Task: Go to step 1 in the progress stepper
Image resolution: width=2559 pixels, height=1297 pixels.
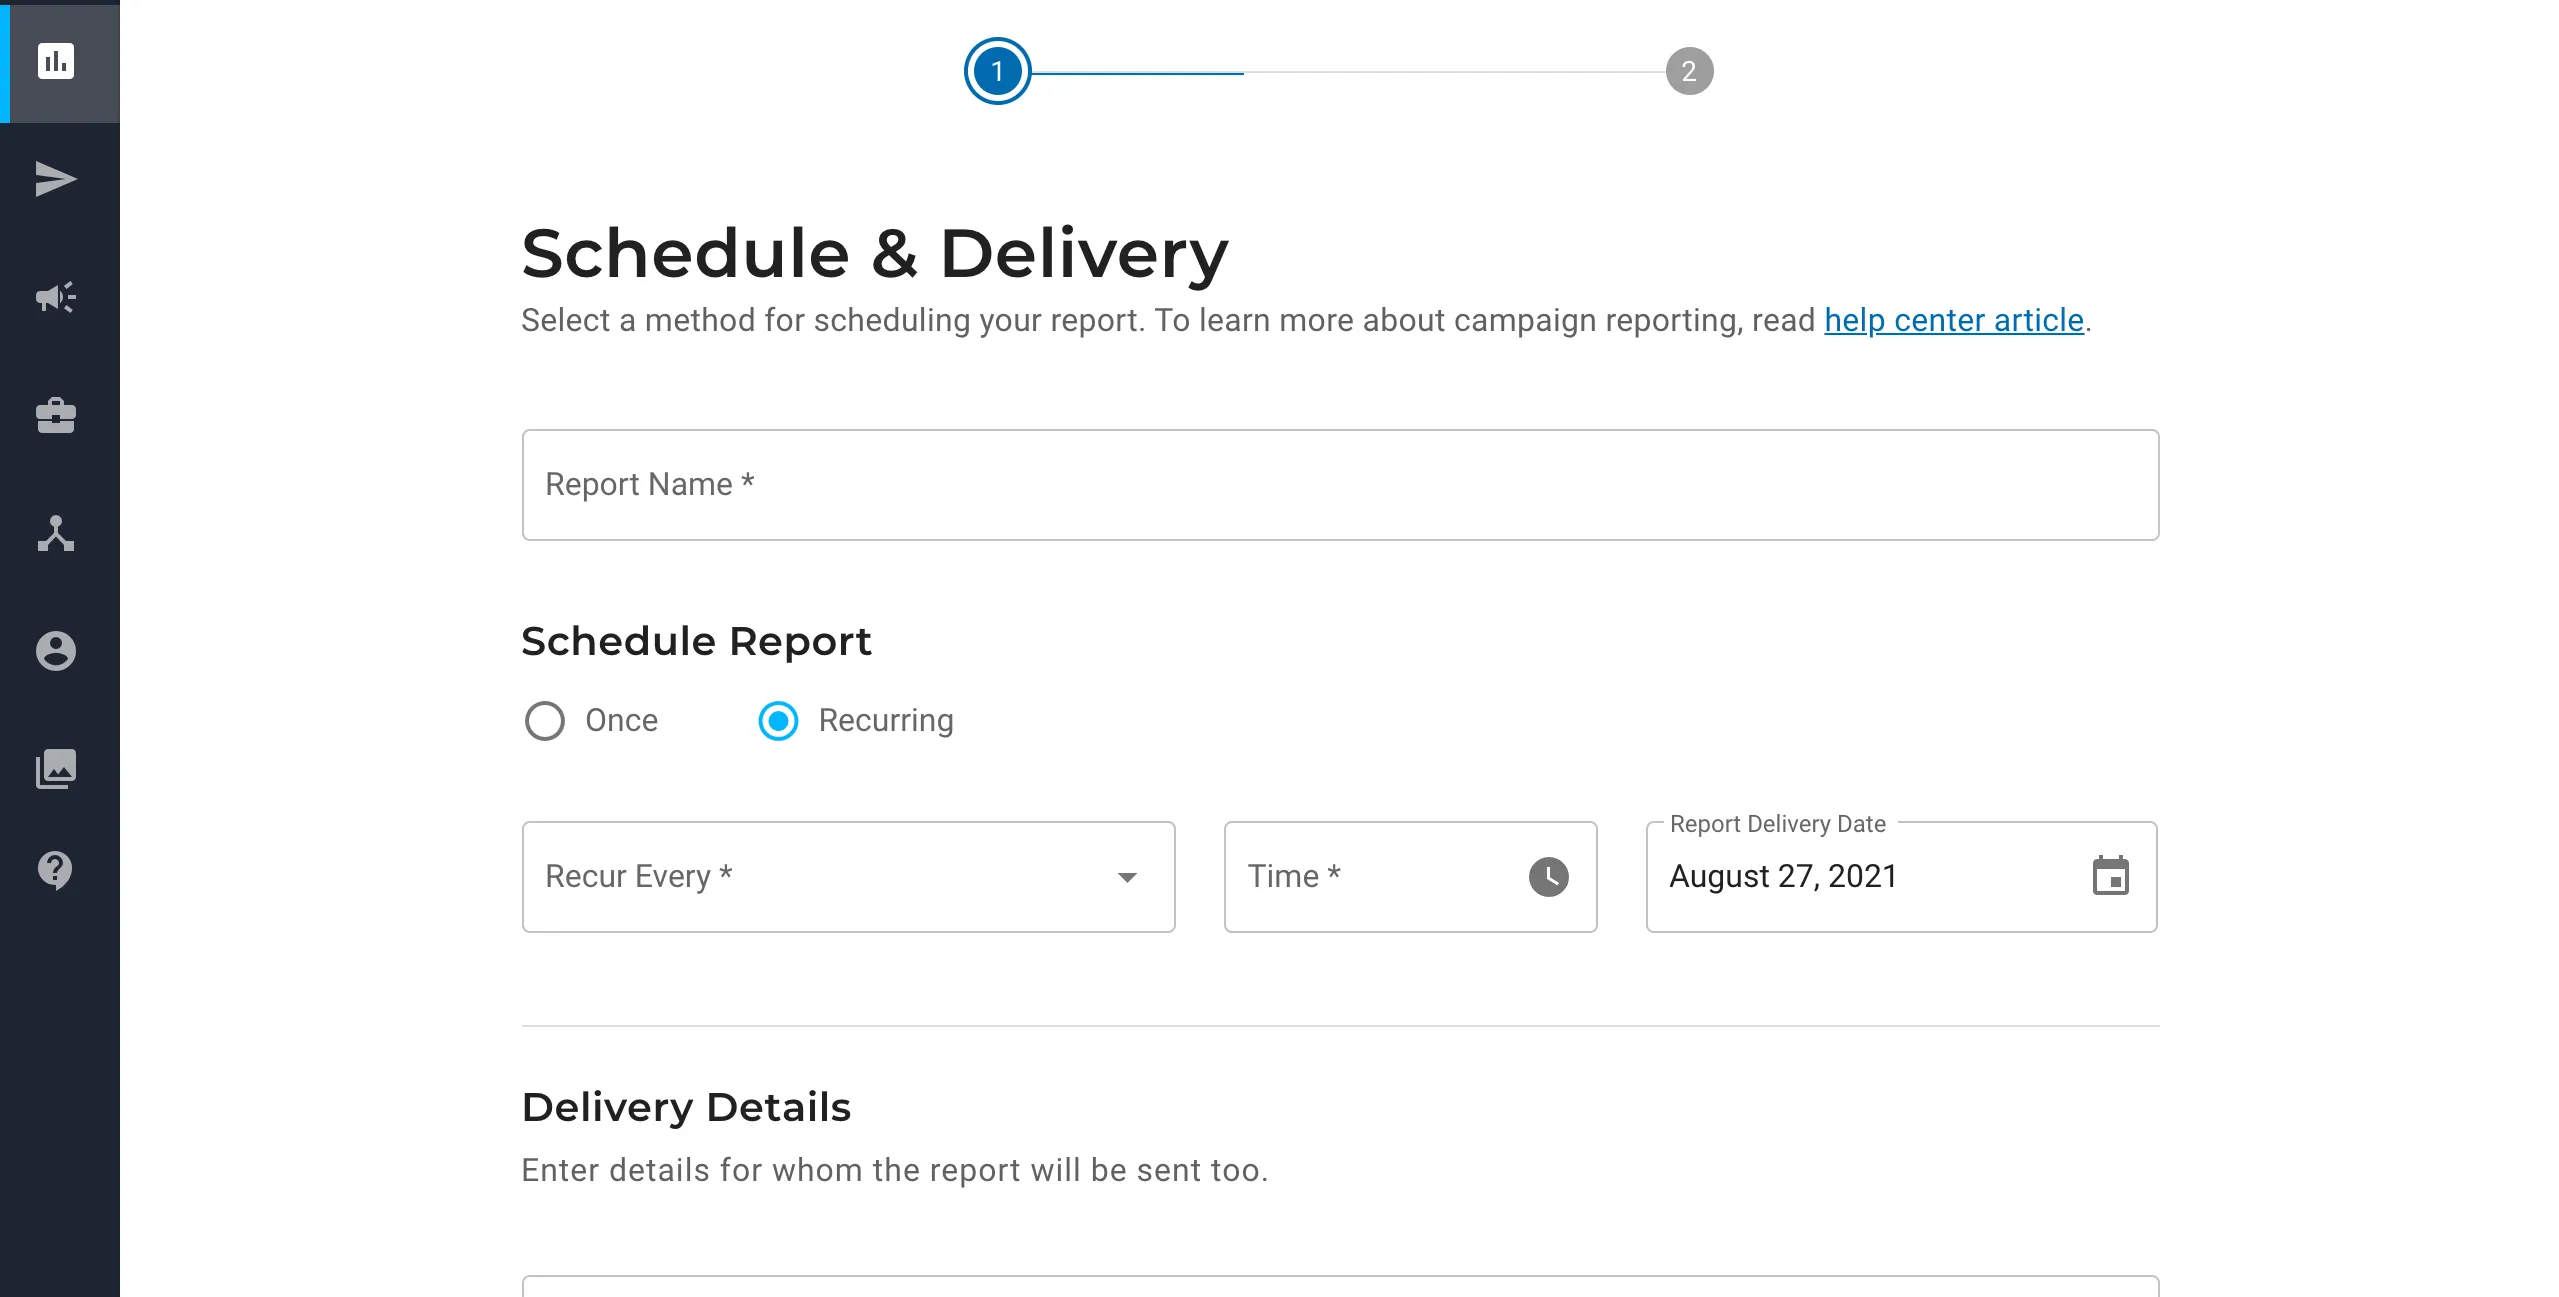Action: click(x=997, y=71)
